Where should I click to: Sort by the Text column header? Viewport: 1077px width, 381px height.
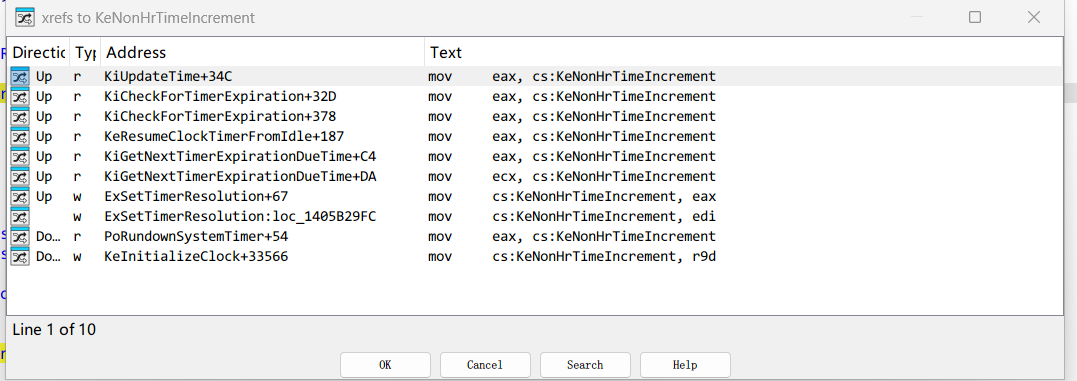(743, 52)
